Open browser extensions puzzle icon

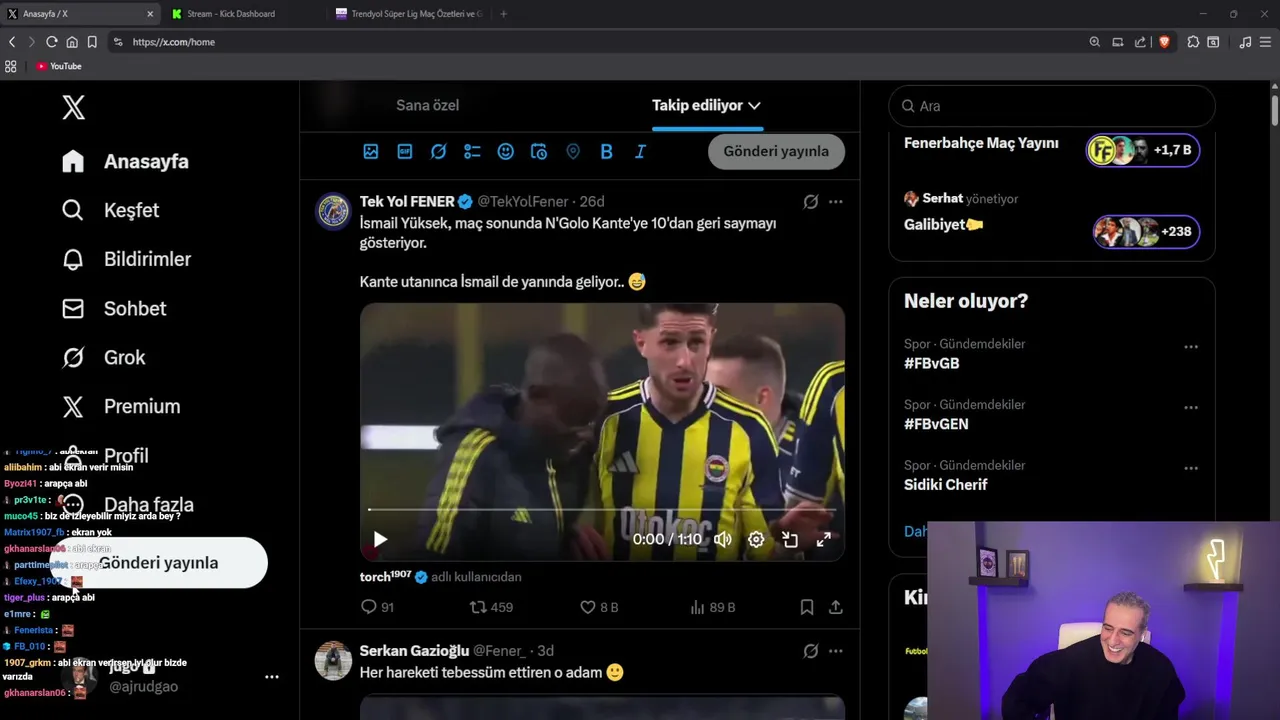tap(1193, 42)
